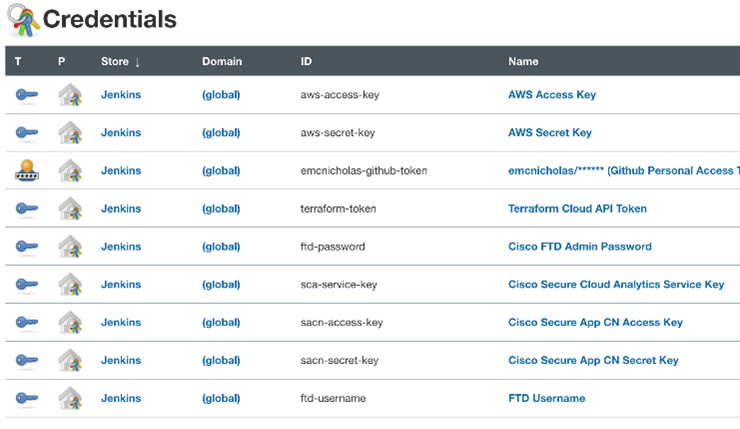740x429 pixels.
Task: Open the (global) domain for ftd-password
Action: tap(221, 247)
